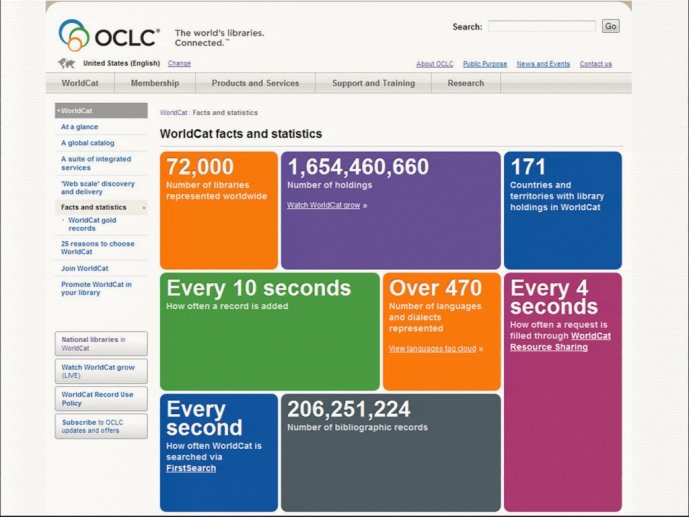Open WorldCat gold records sub-item
Image resolution: width=689 pixels, height=517 pixels.
(x=92, y=224)
